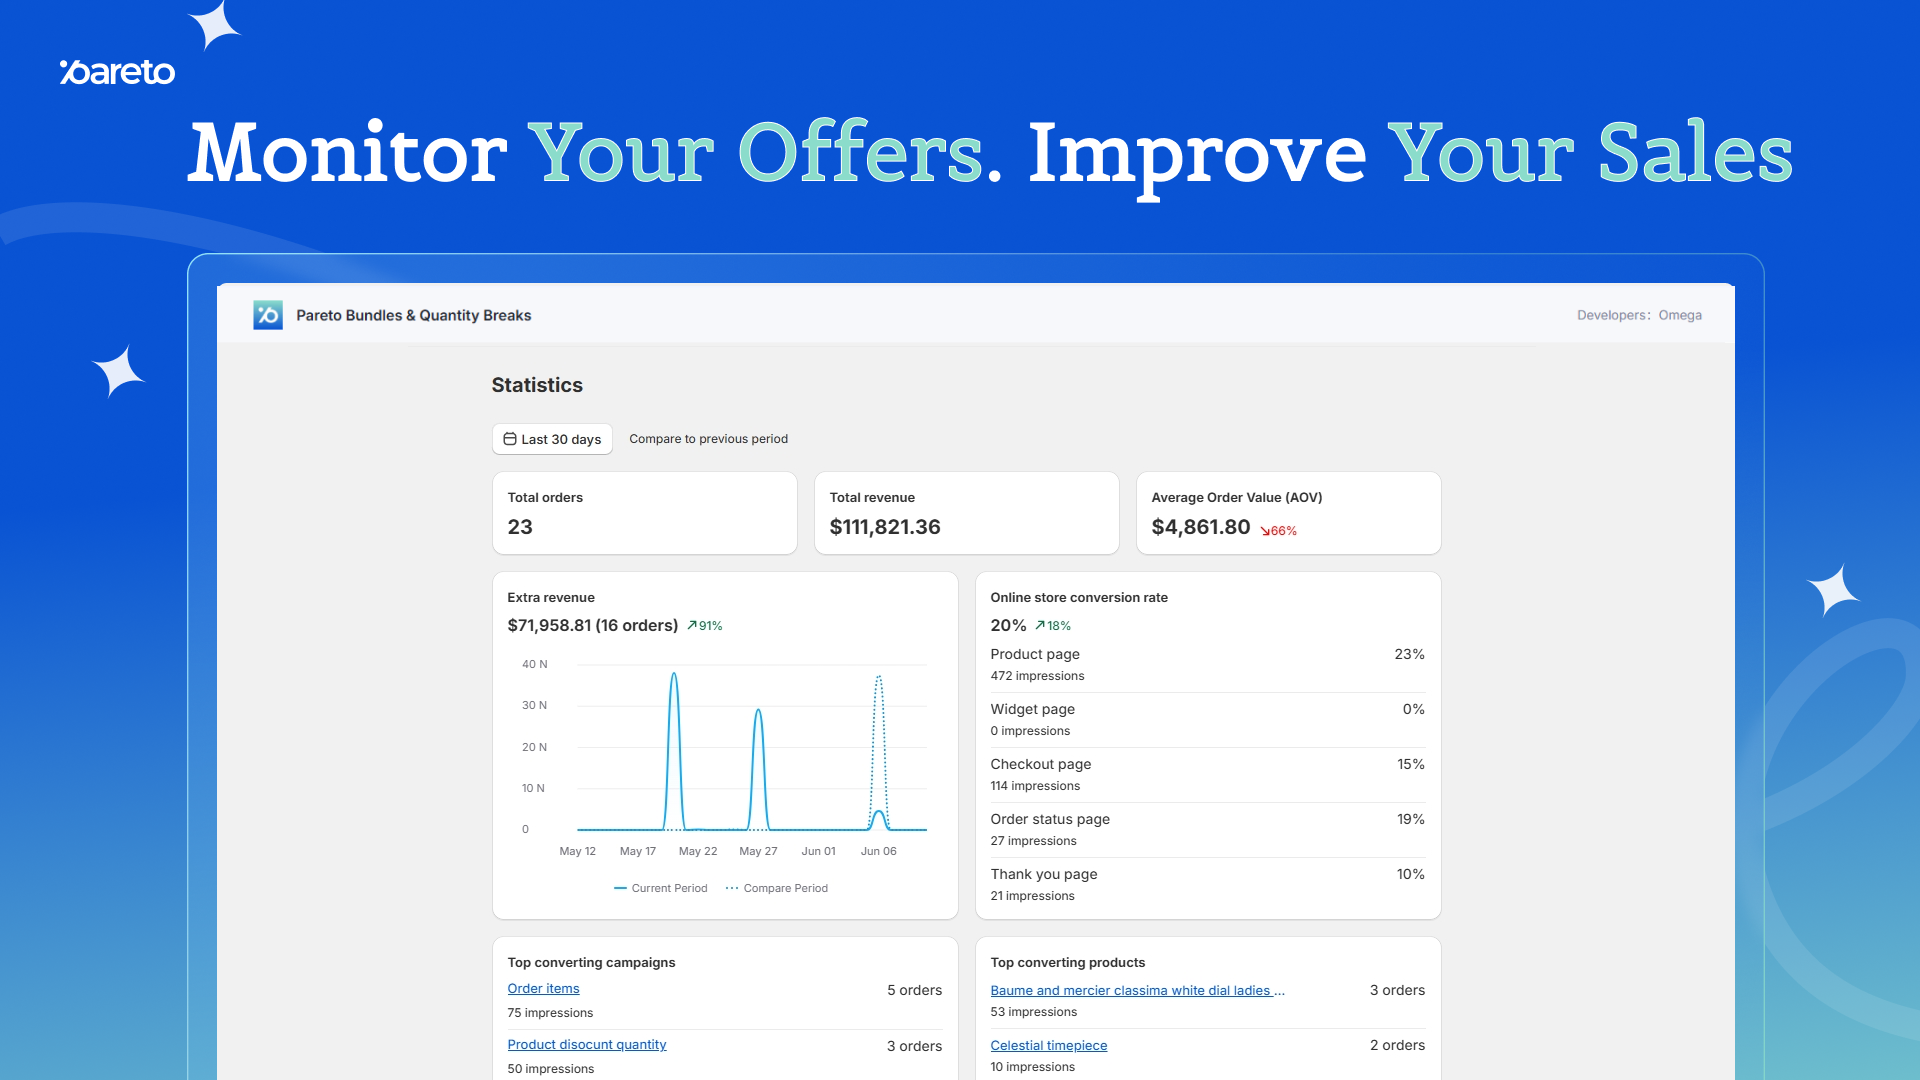Toggle the Compare Period legend marker

[x=732, y=888]
